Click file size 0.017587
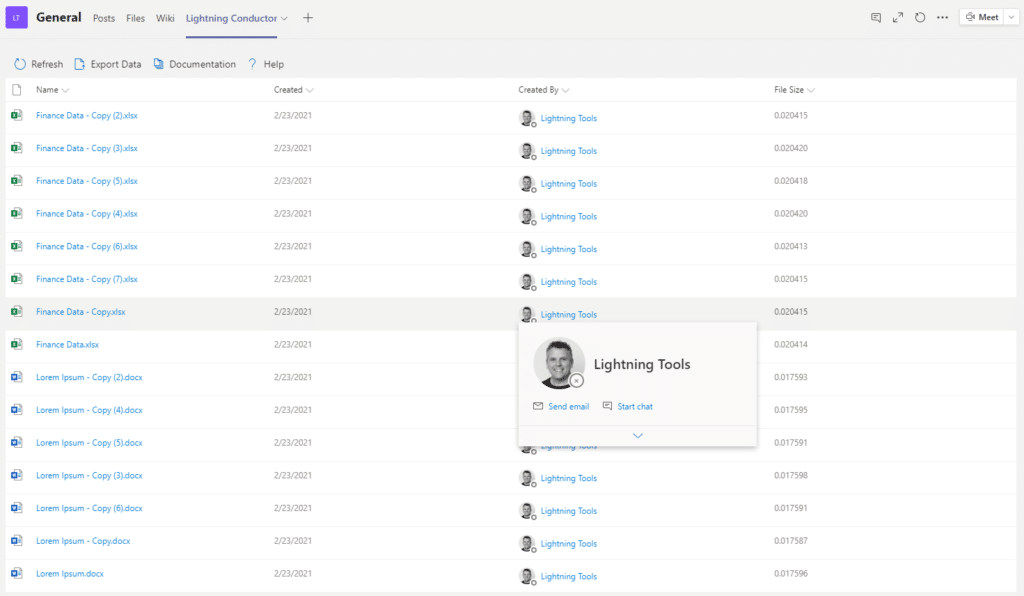Viewport: 1024px width, 596px height. click(x=790, y=541)
